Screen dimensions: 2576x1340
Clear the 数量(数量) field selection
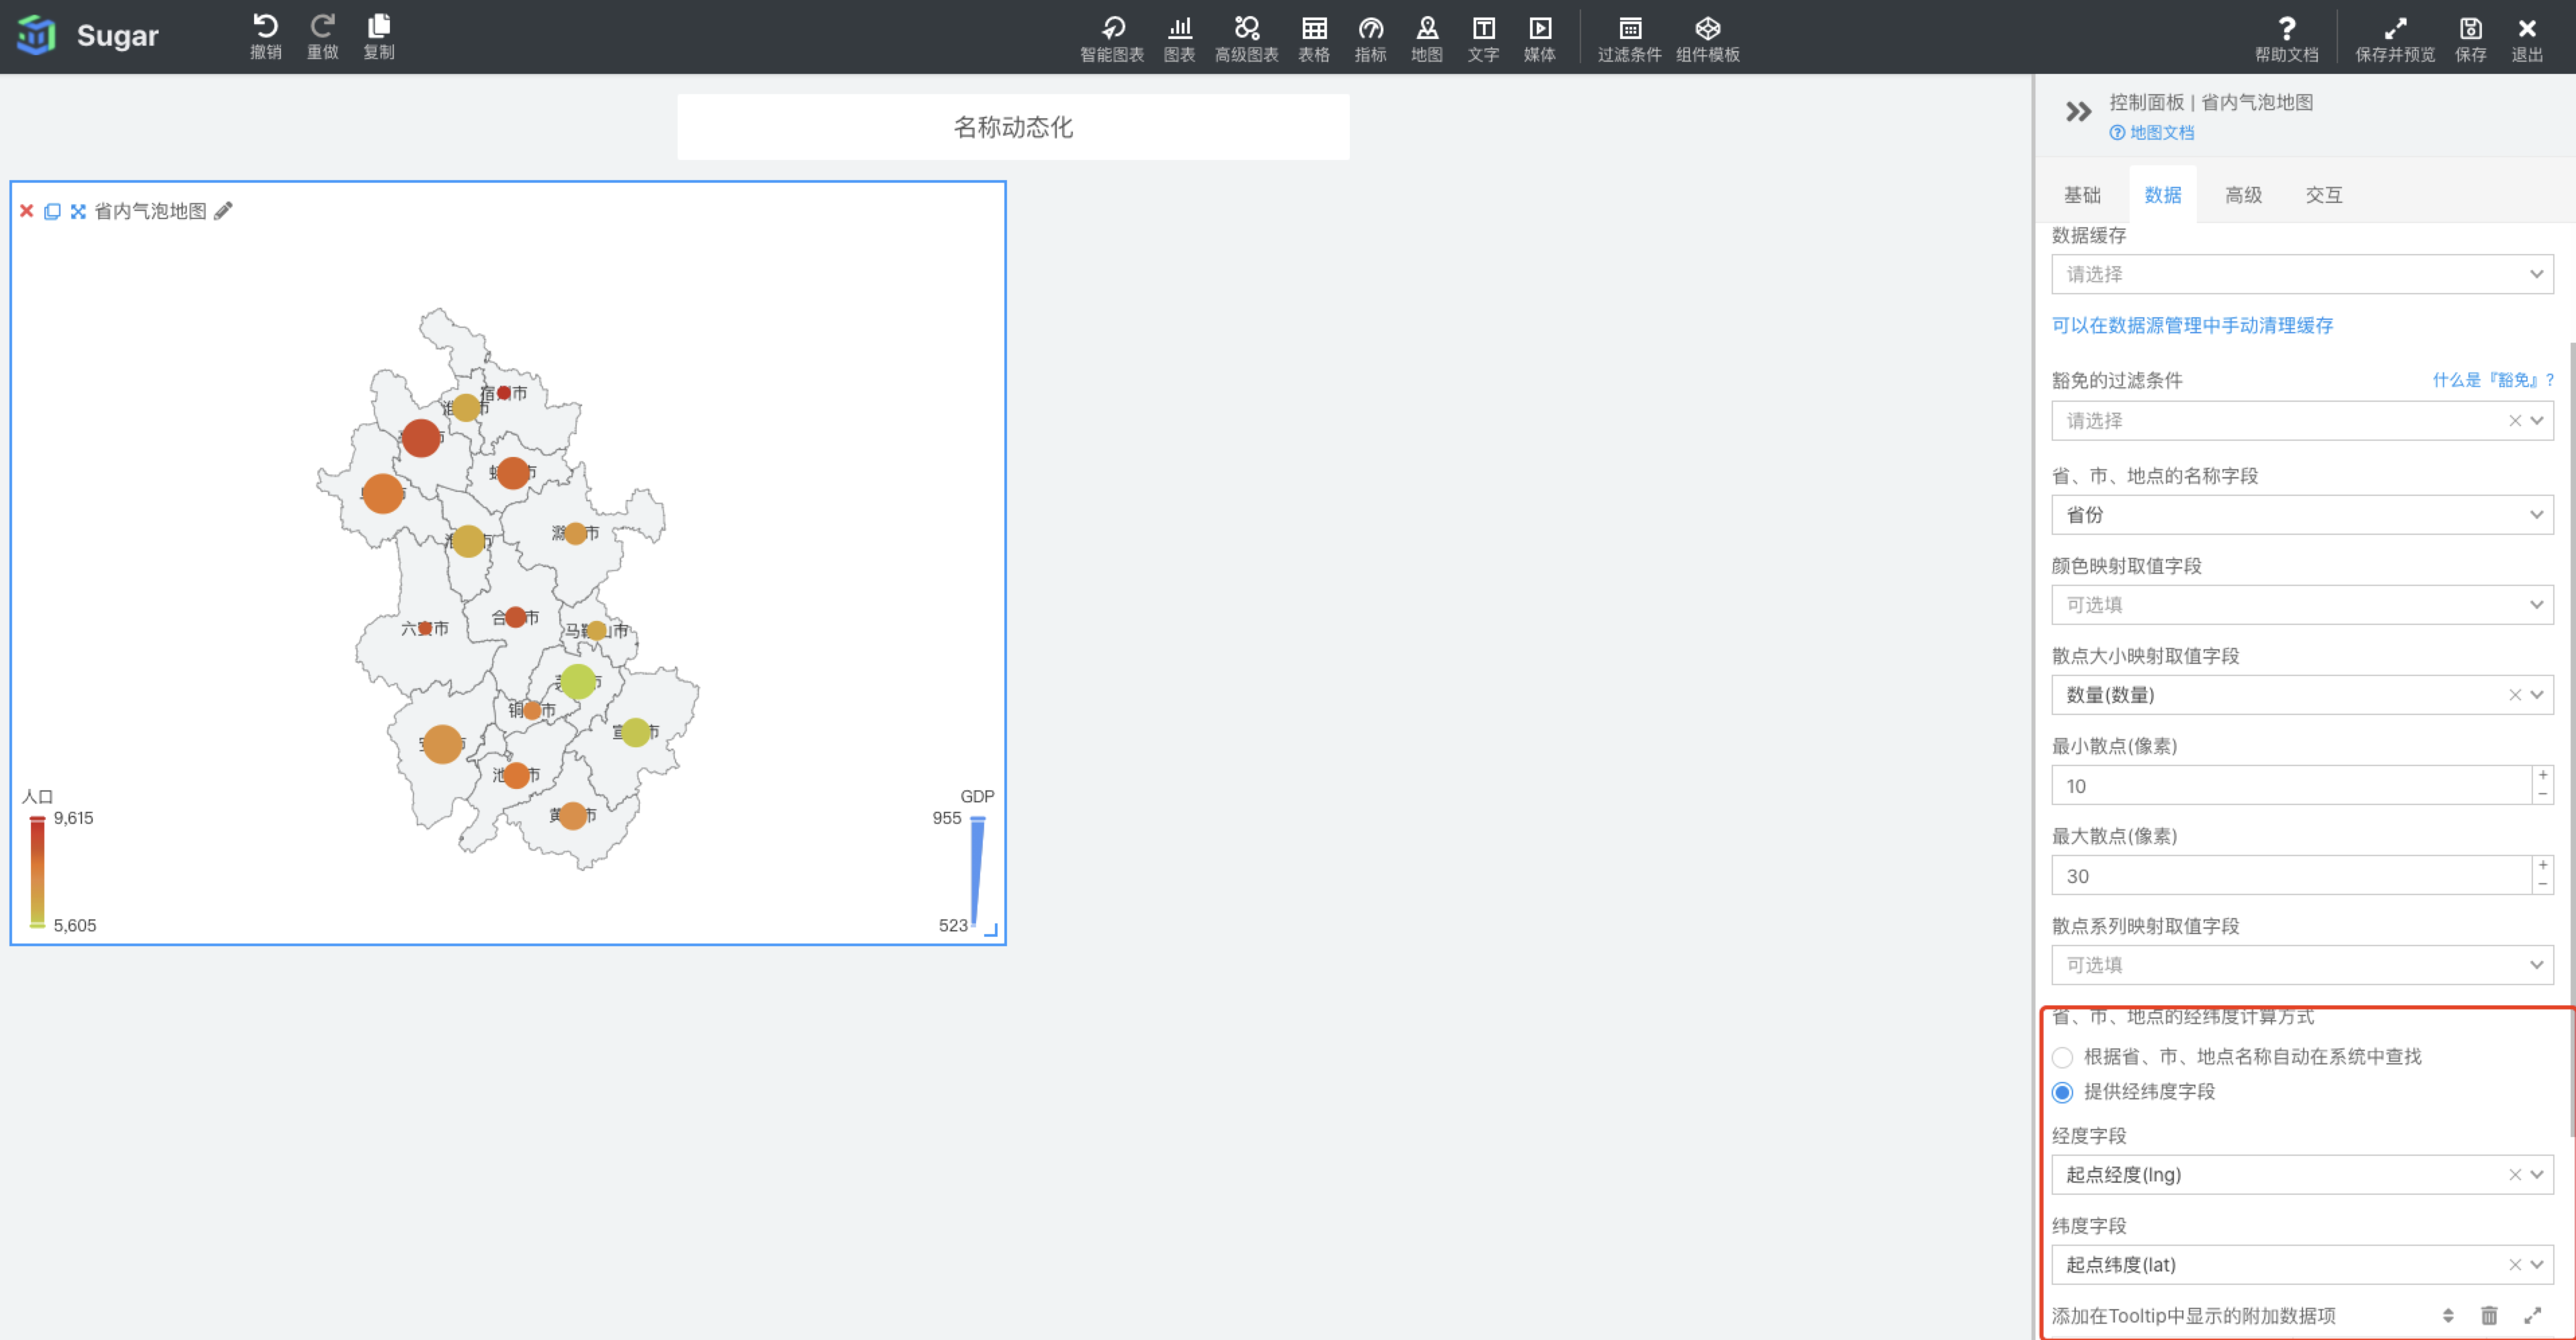coord(2514,695)
